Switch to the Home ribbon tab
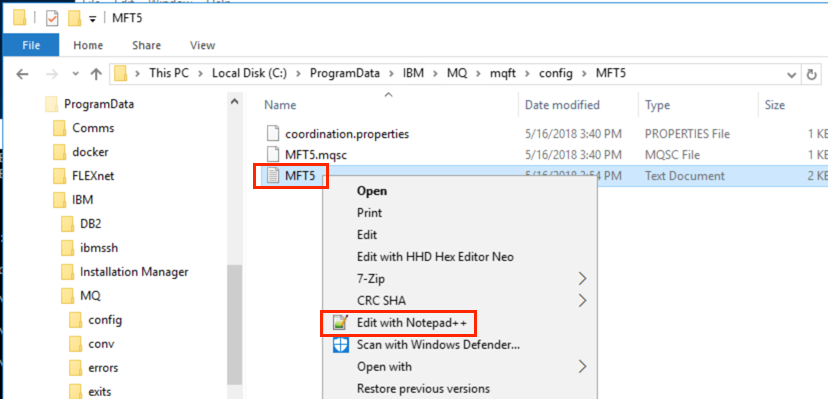 click(88, 45)
